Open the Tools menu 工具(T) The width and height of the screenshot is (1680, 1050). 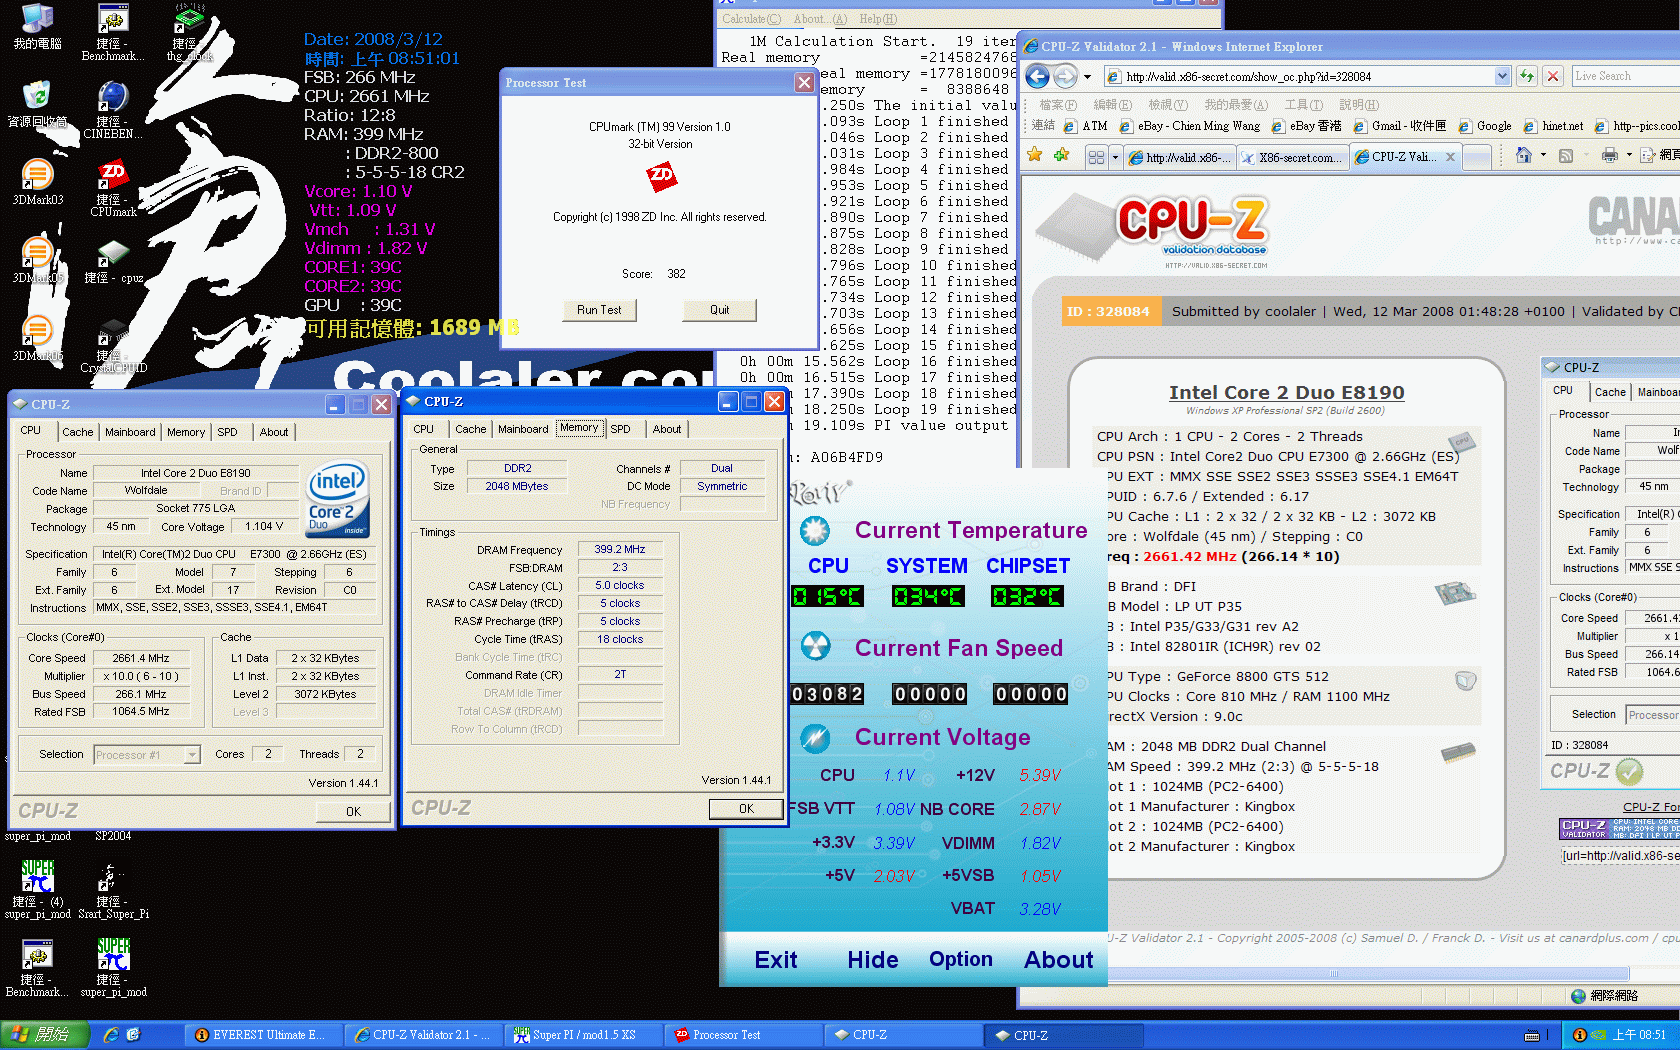tap(1303, 104)
